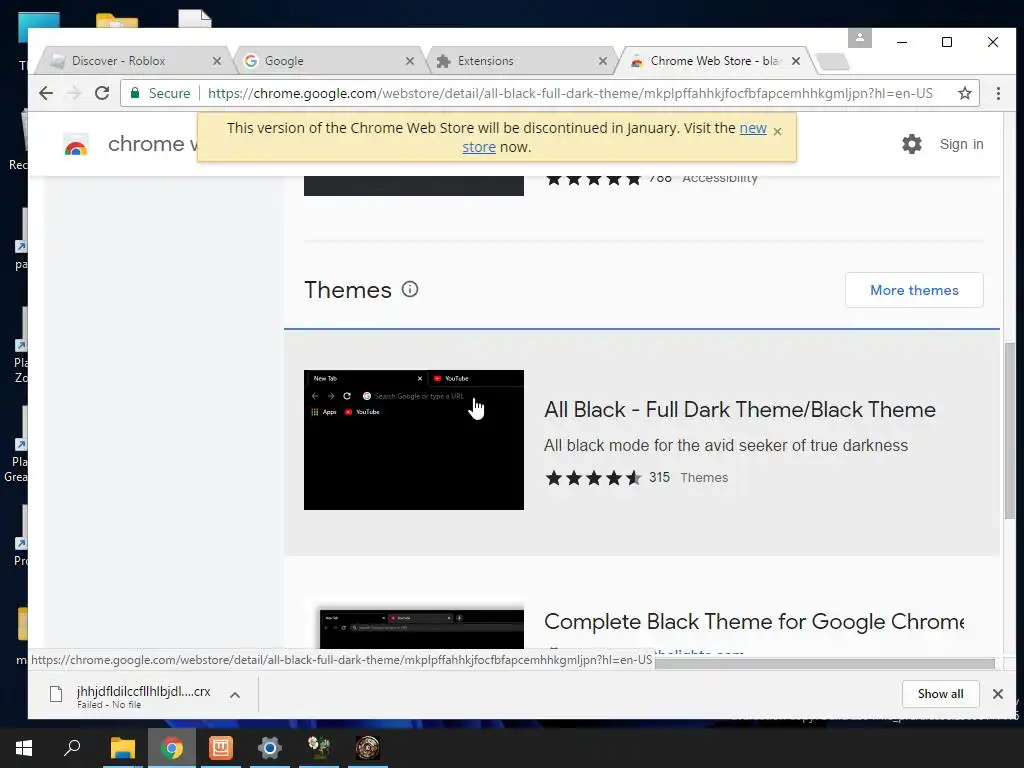Click the 315 ratings stars of All Black theme
Screen dimensions: 1024x768
(593, 478)
